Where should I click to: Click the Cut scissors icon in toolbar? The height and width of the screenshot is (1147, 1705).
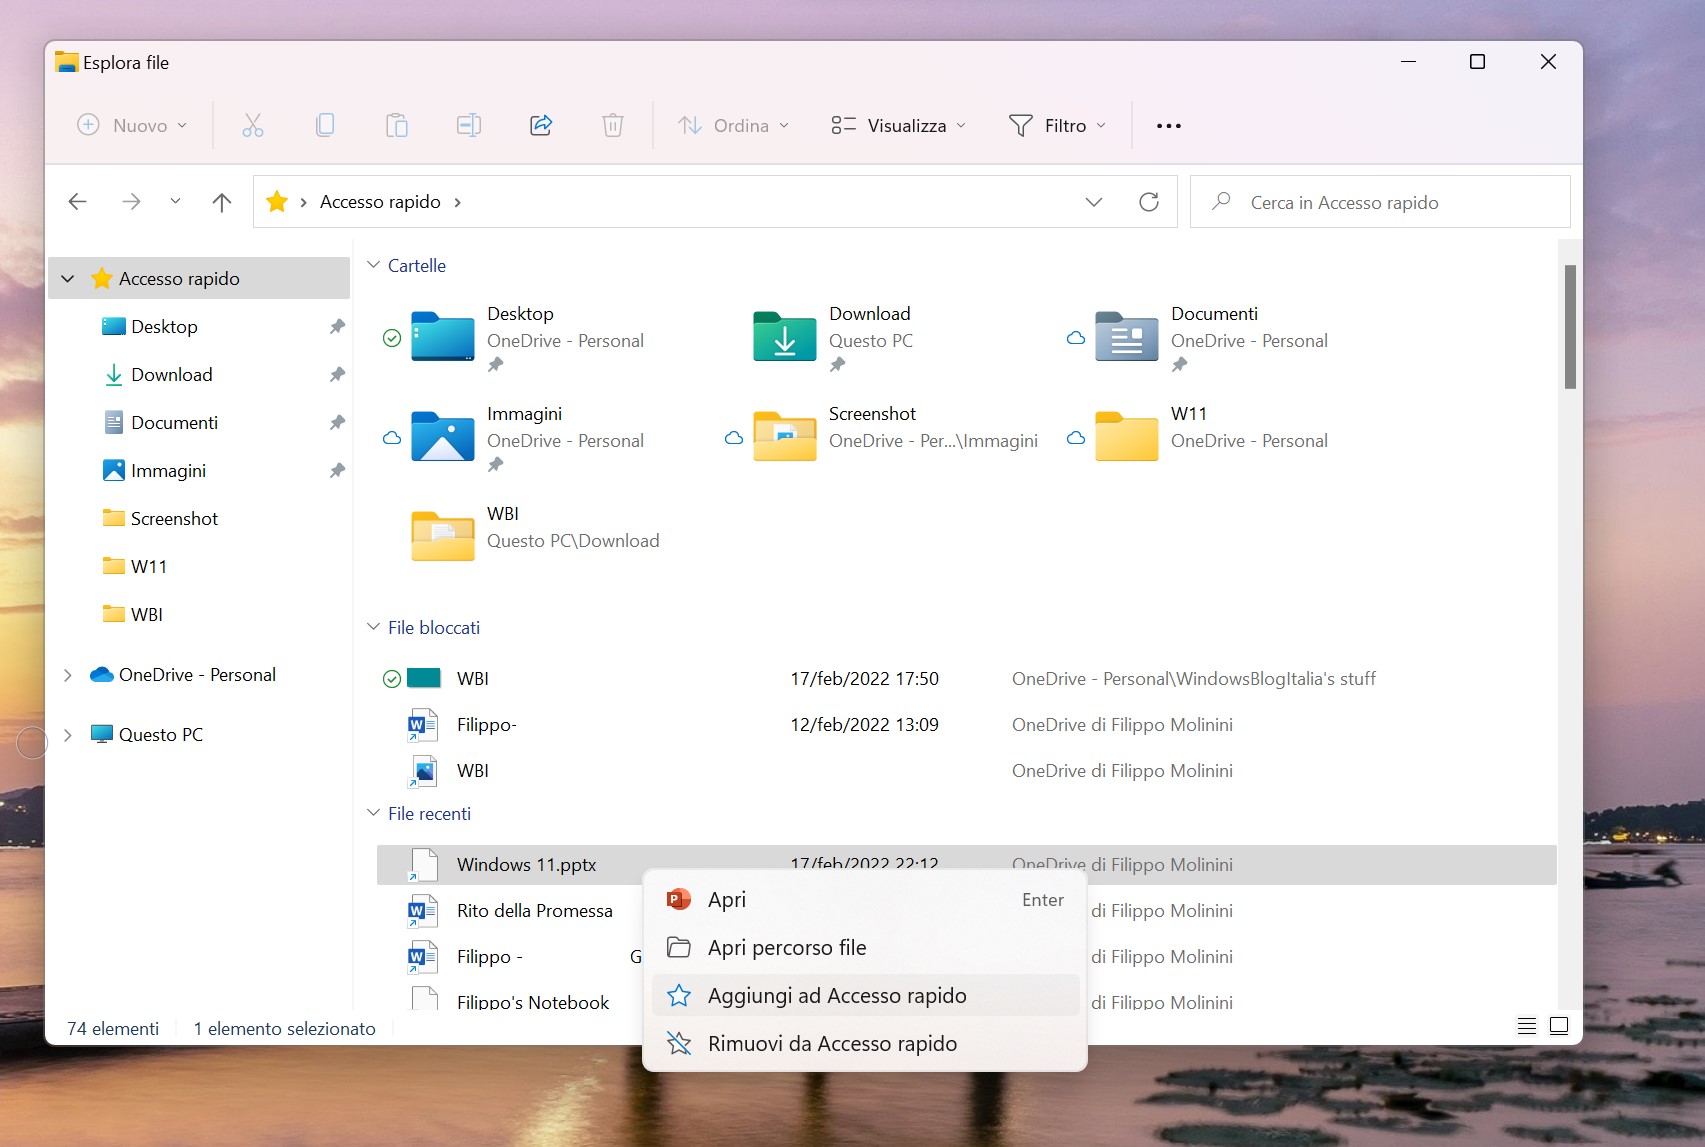(253, 125)
